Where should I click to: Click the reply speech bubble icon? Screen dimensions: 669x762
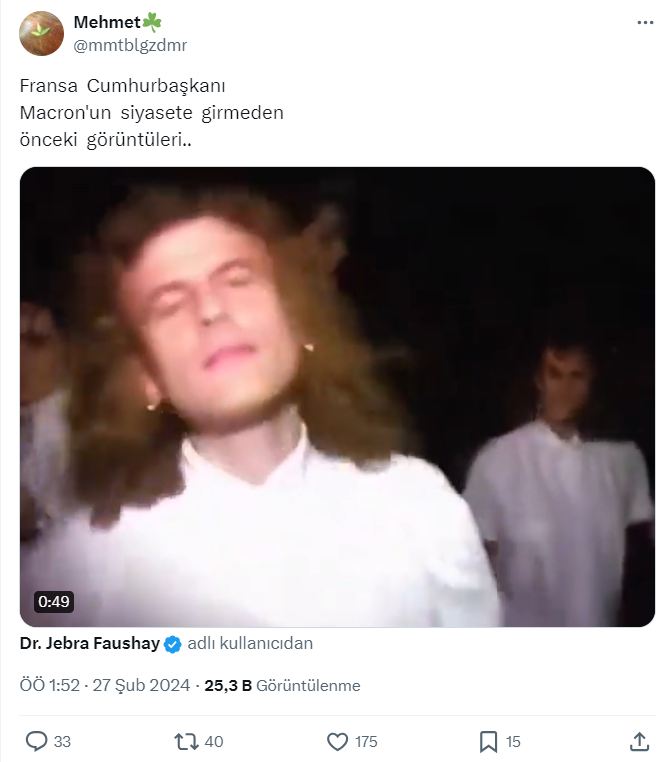tap(37, 741)
